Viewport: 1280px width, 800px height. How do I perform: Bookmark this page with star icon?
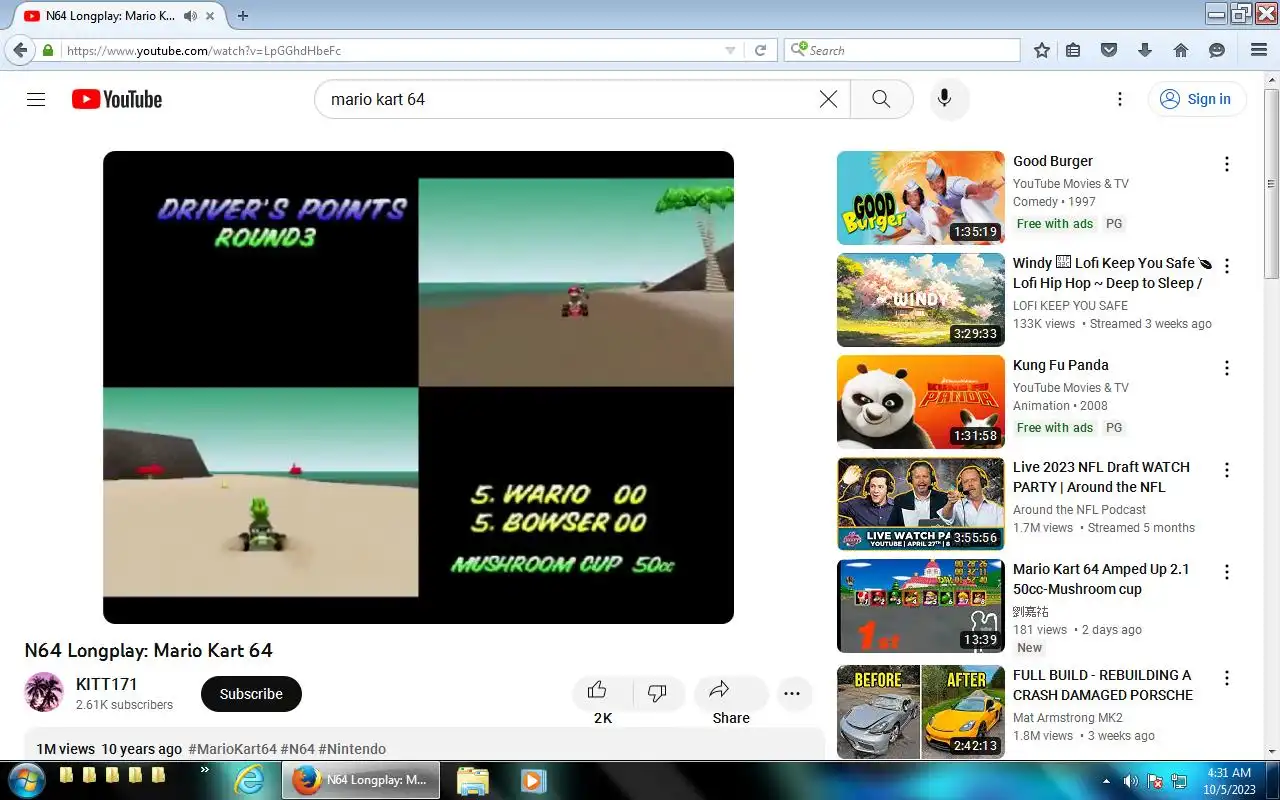[1042, 50]
